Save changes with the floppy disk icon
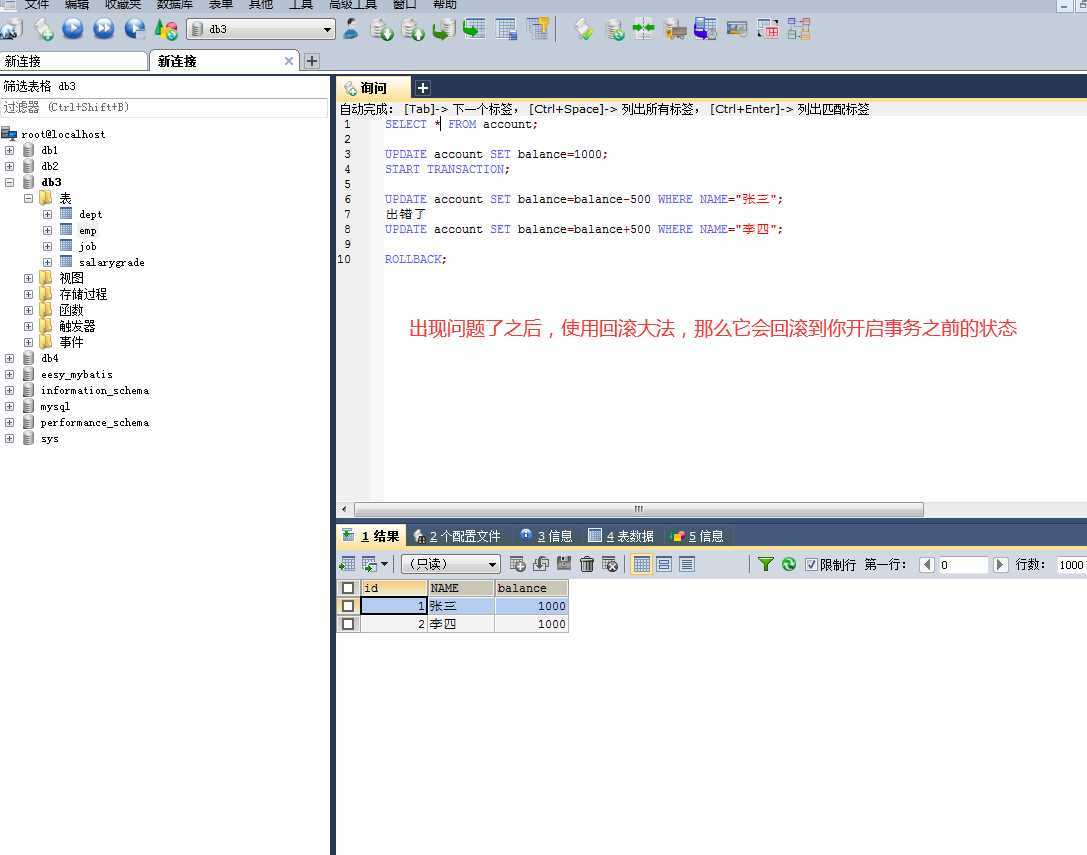 pyautogui.click(x=564, y=564)
